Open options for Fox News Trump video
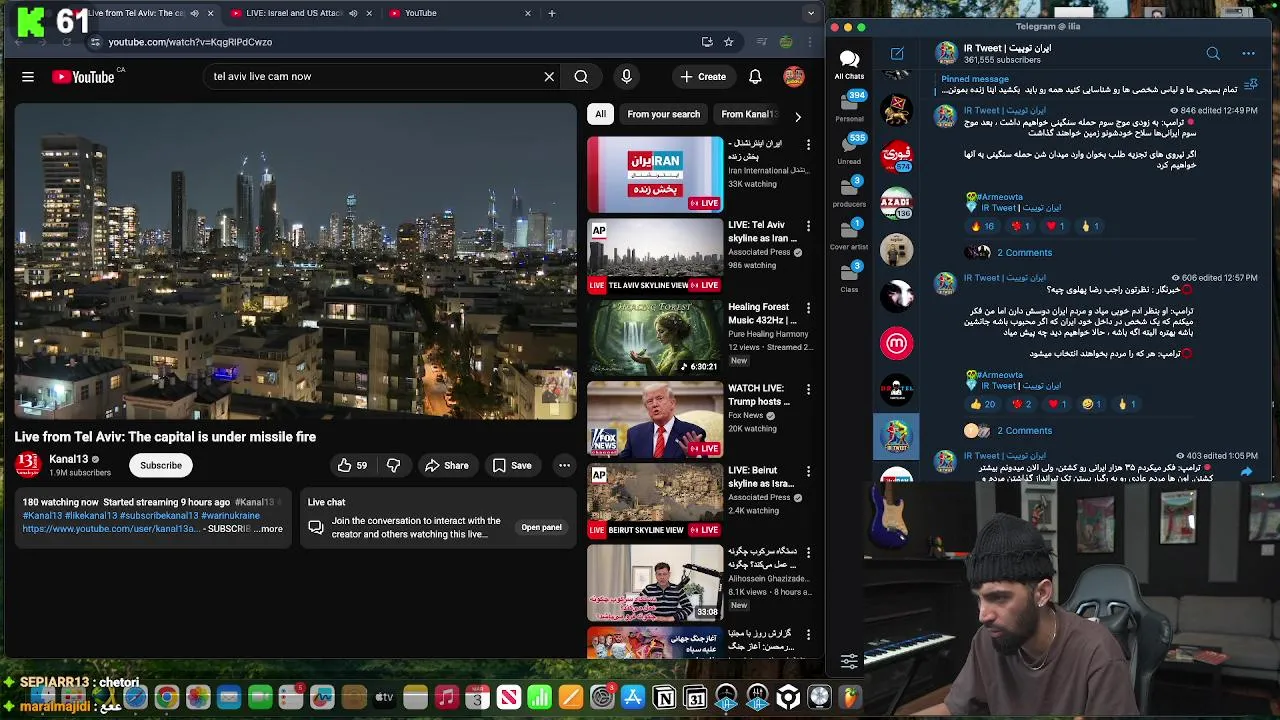 click(x=808, y=389)
